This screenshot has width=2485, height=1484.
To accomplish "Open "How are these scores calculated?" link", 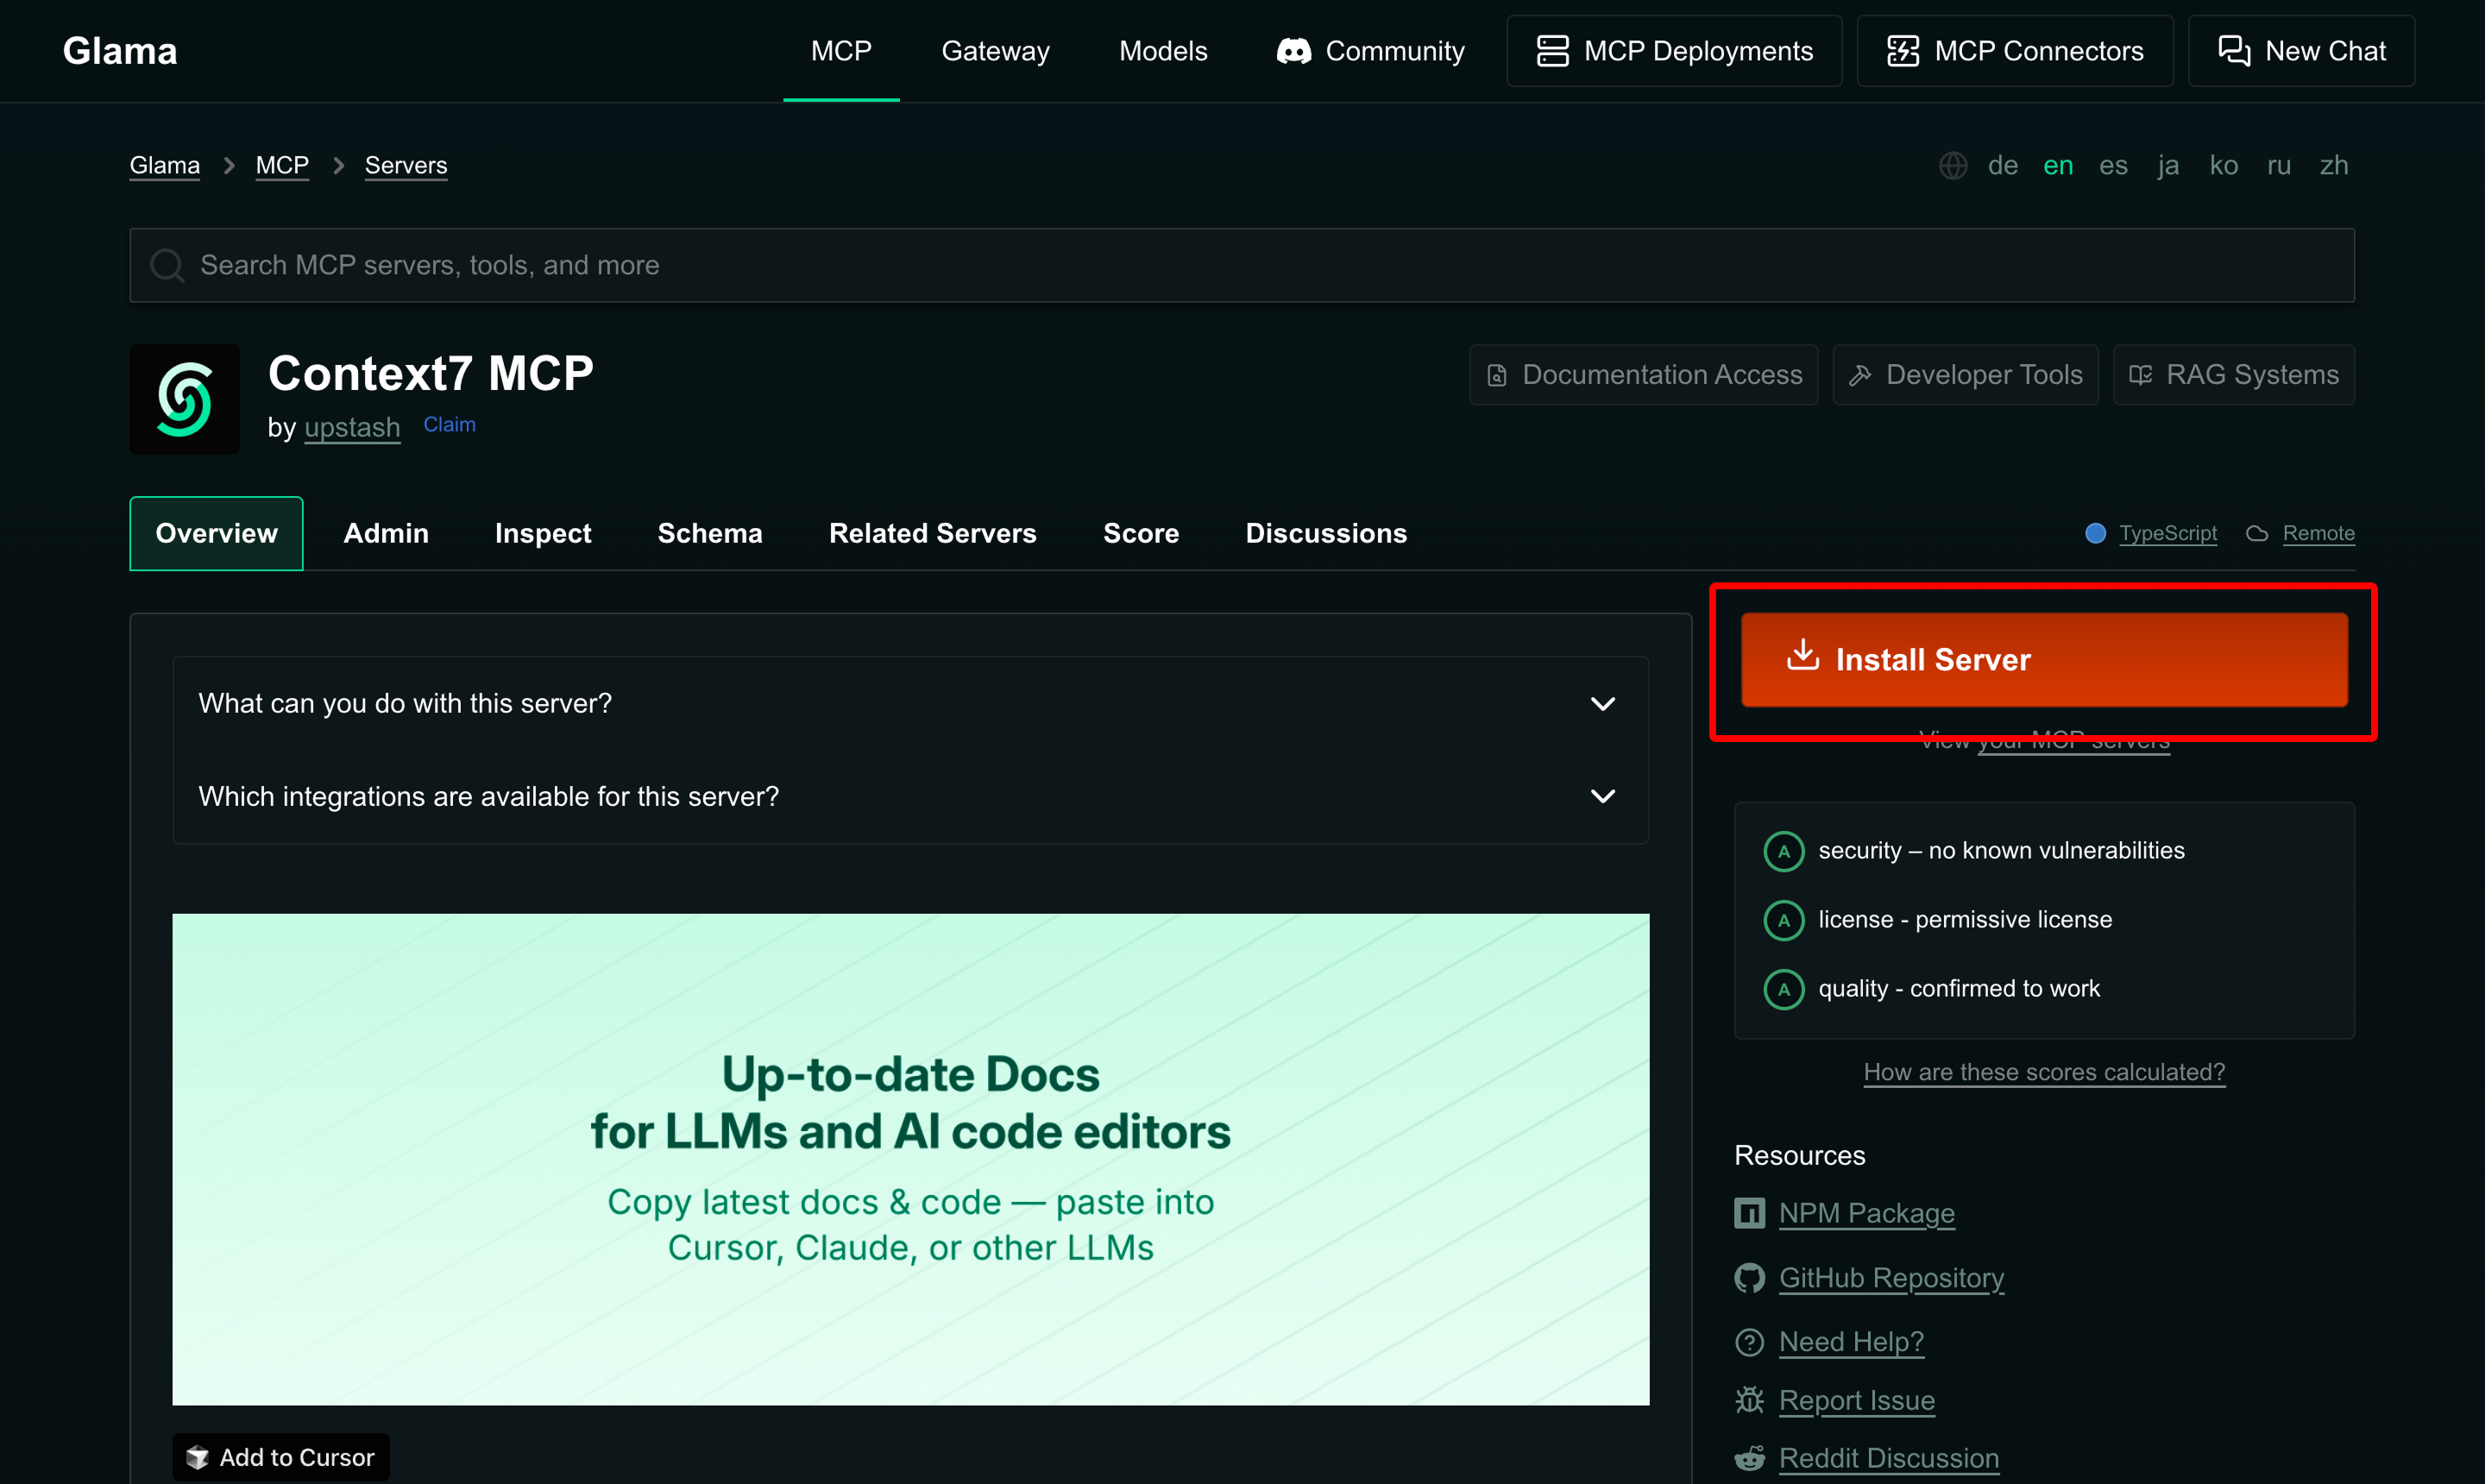I will pyautogui.click(x=2043, y=1072).
